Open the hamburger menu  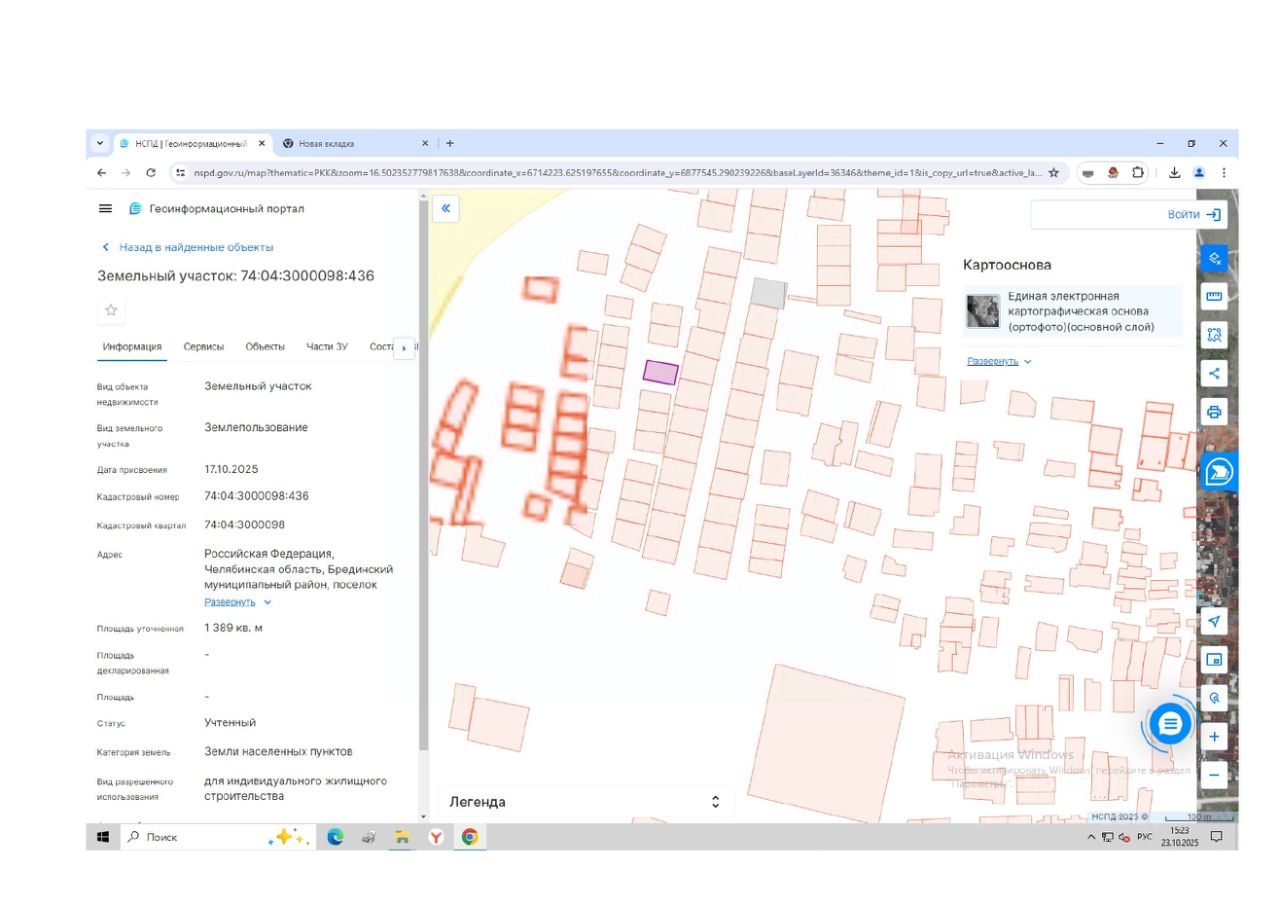105,209
